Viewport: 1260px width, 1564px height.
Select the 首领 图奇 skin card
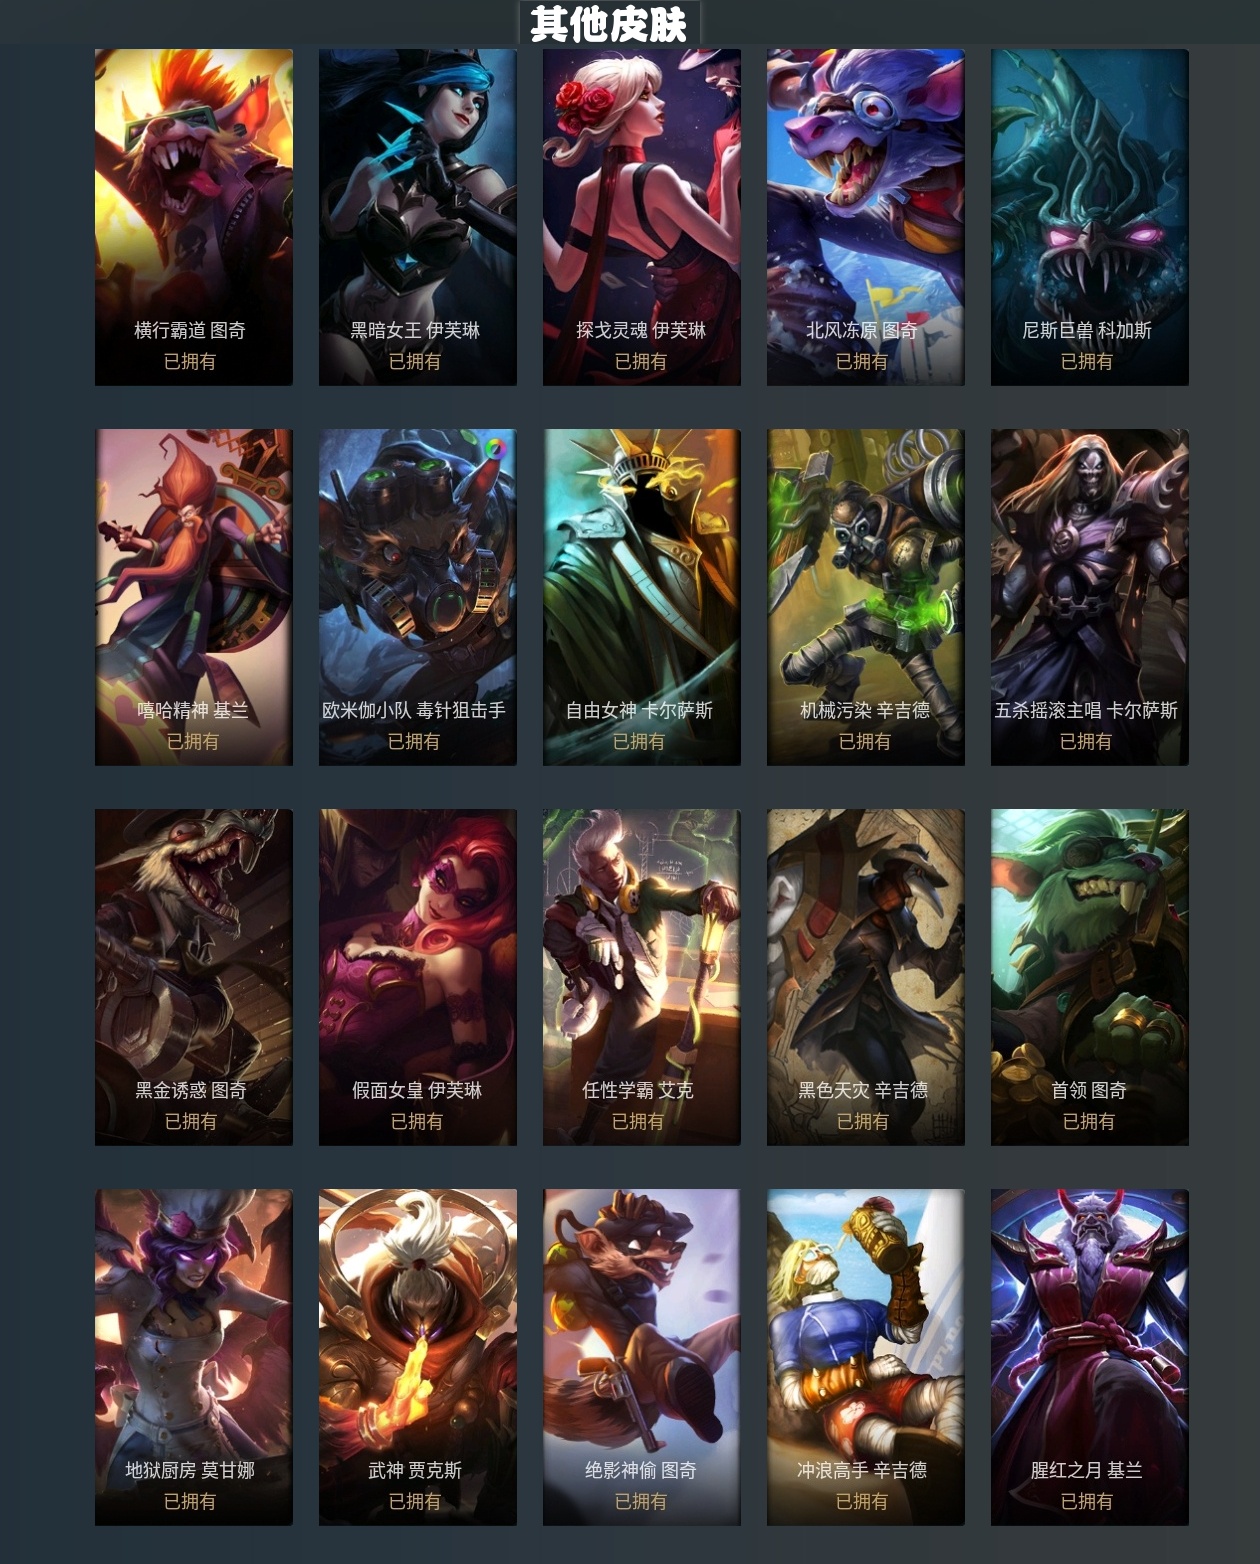pyautogui.click(x=1090, y=977)
